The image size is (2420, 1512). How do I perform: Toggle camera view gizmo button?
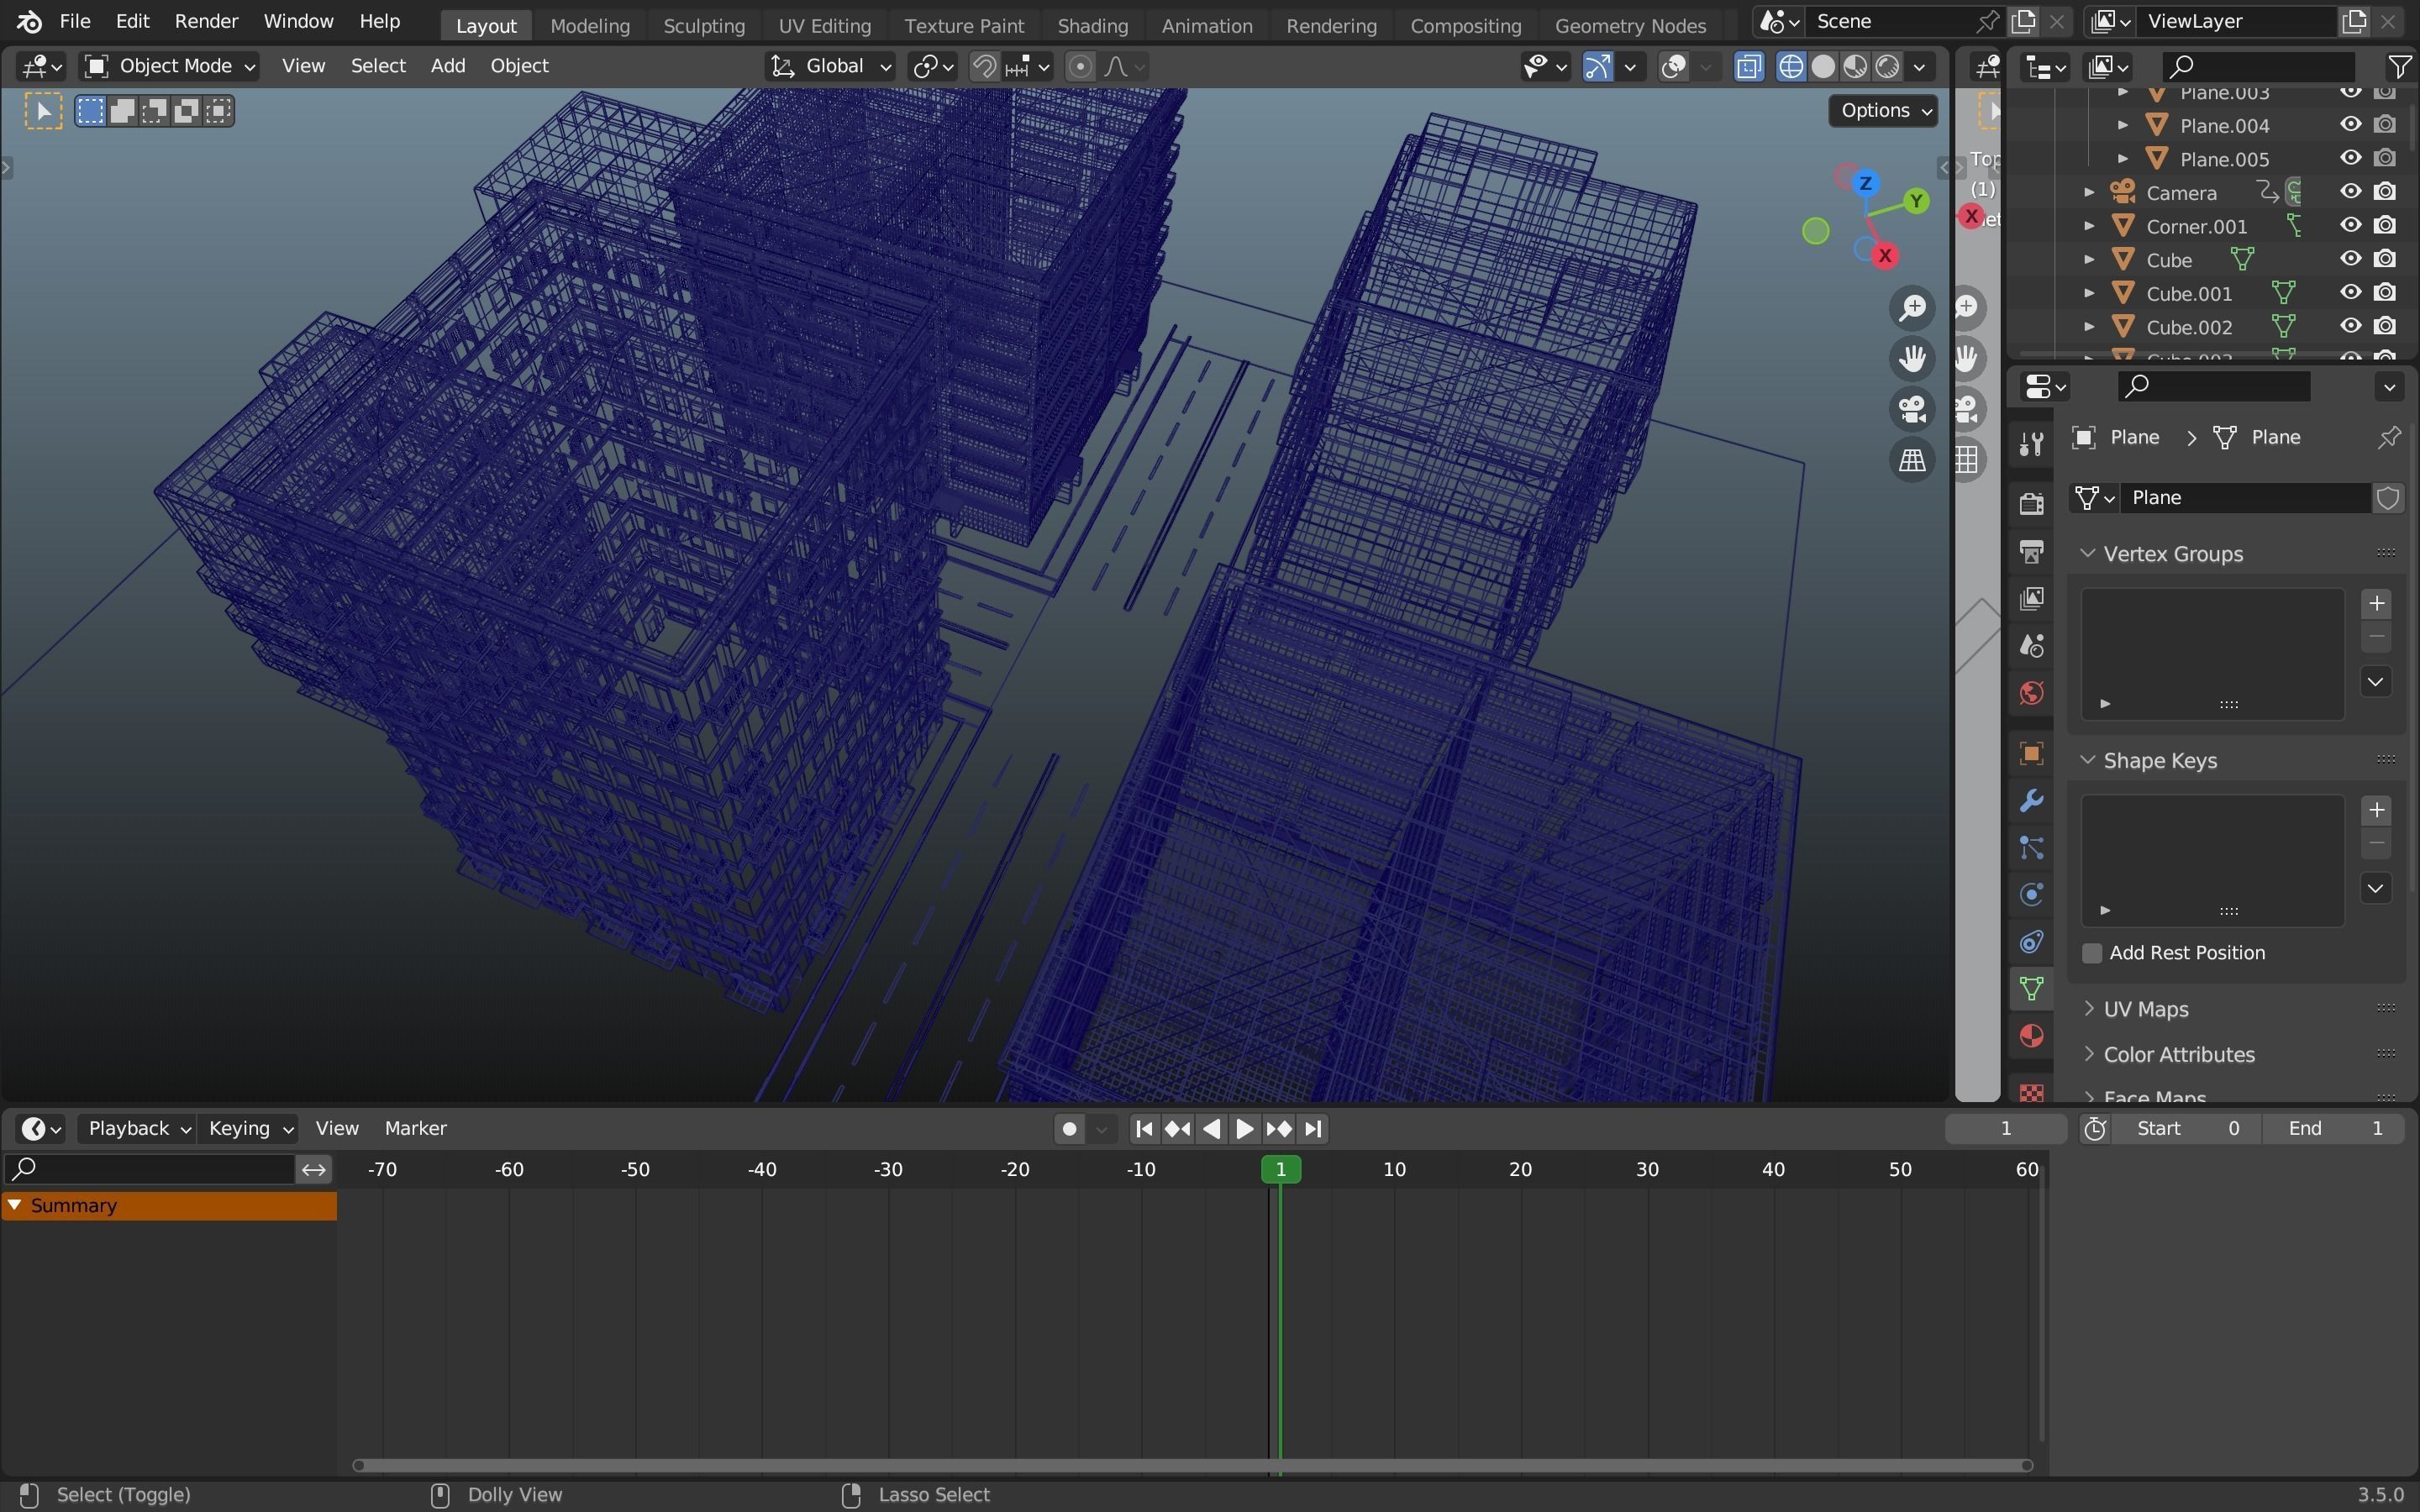click(1912, 409)
